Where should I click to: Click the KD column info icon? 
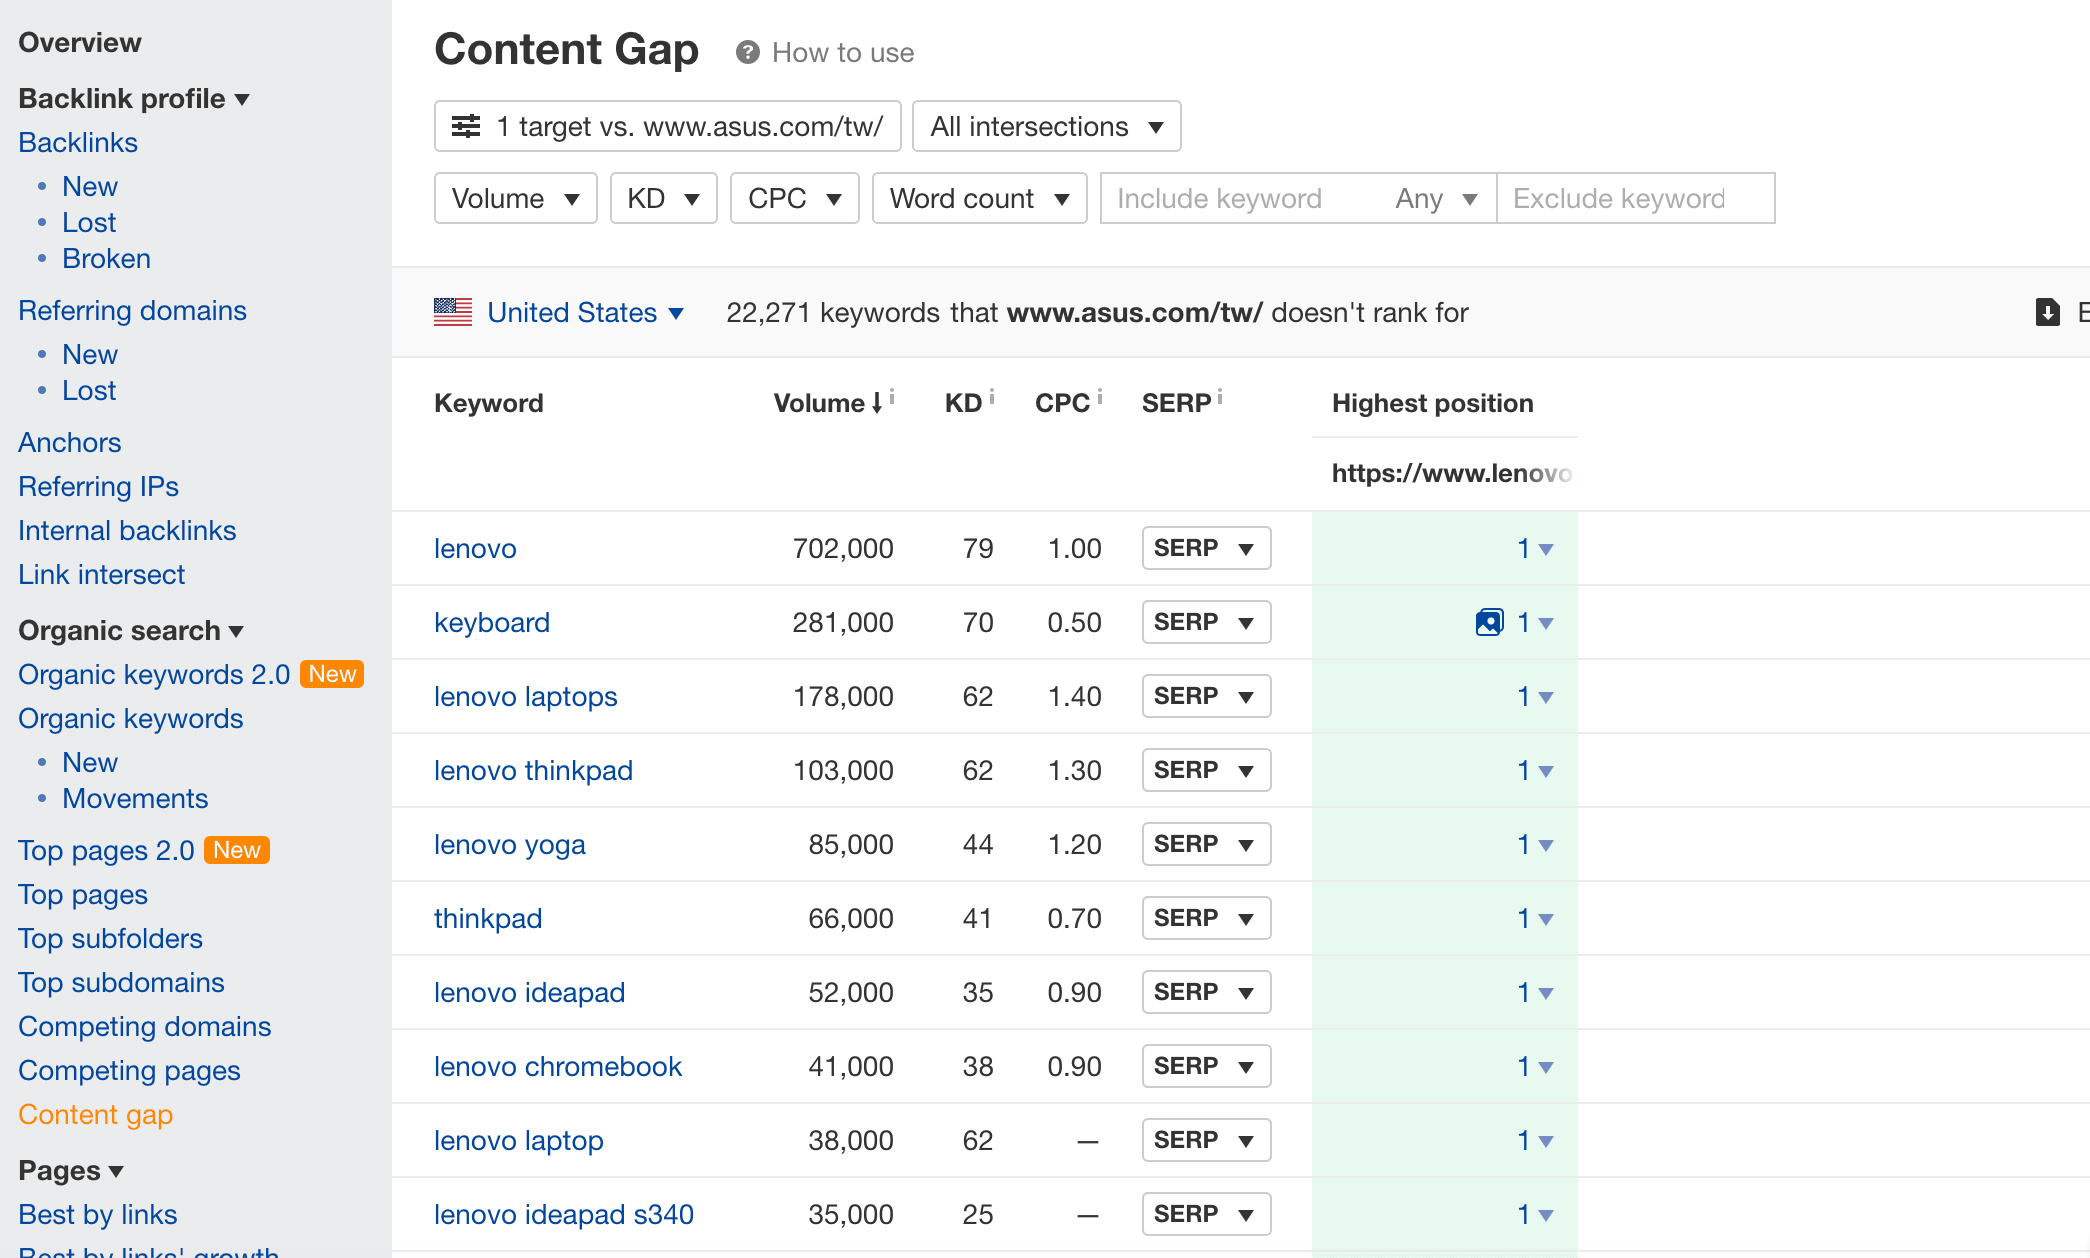pos(992,397)
